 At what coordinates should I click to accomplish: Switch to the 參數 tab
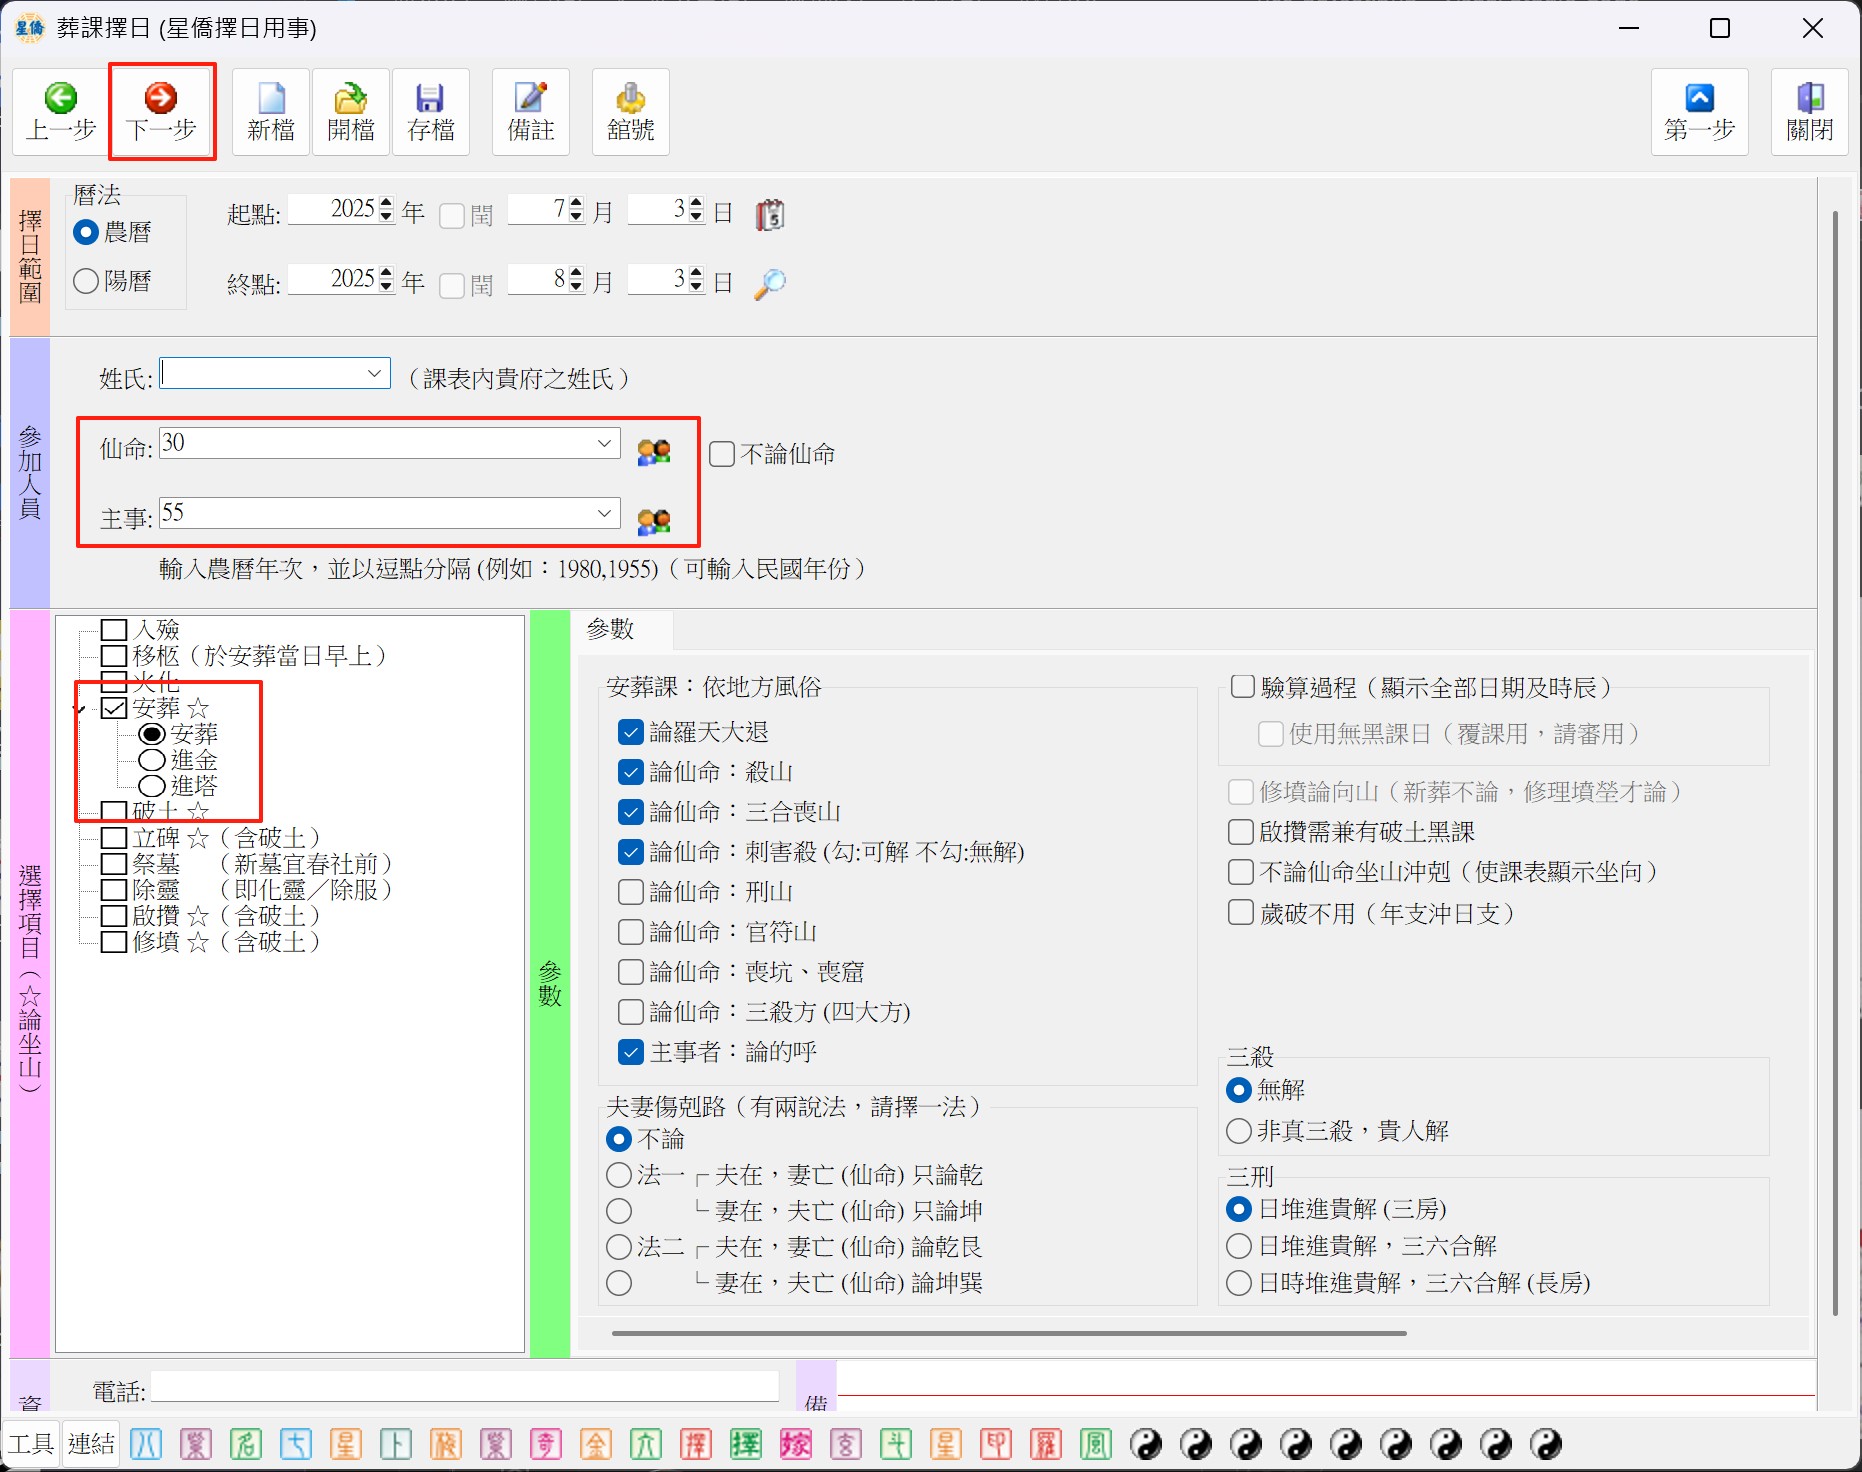point(610,629)
